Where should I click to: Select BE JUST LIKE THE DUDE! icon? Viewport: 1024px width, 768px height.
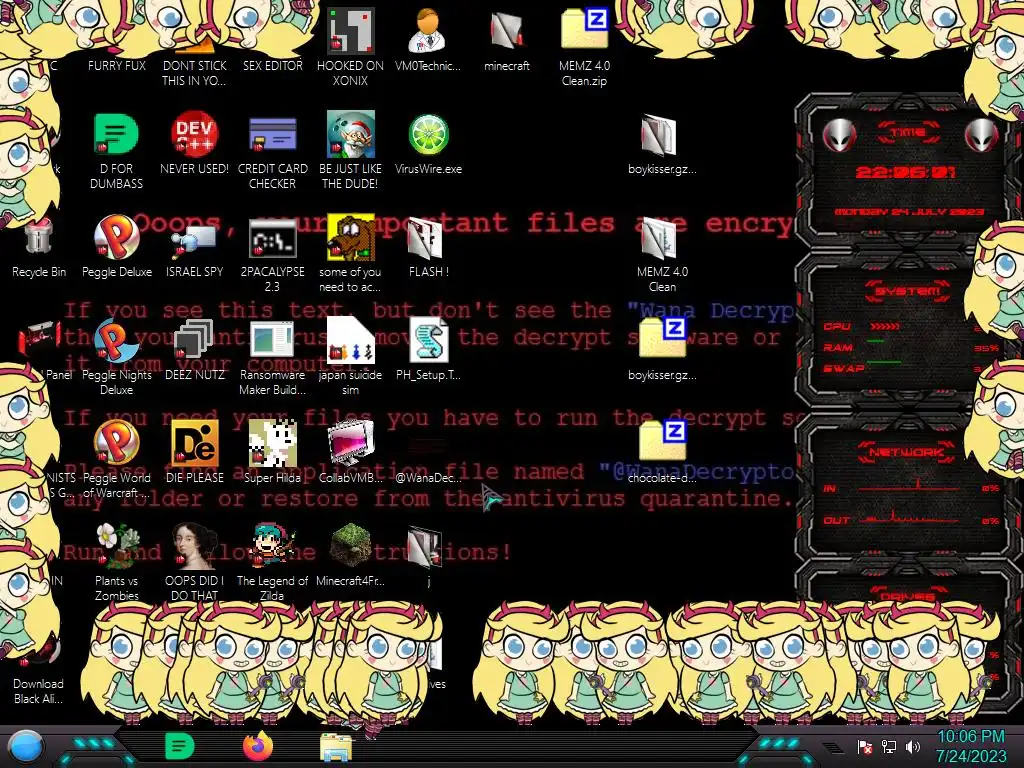click(351, 150)
